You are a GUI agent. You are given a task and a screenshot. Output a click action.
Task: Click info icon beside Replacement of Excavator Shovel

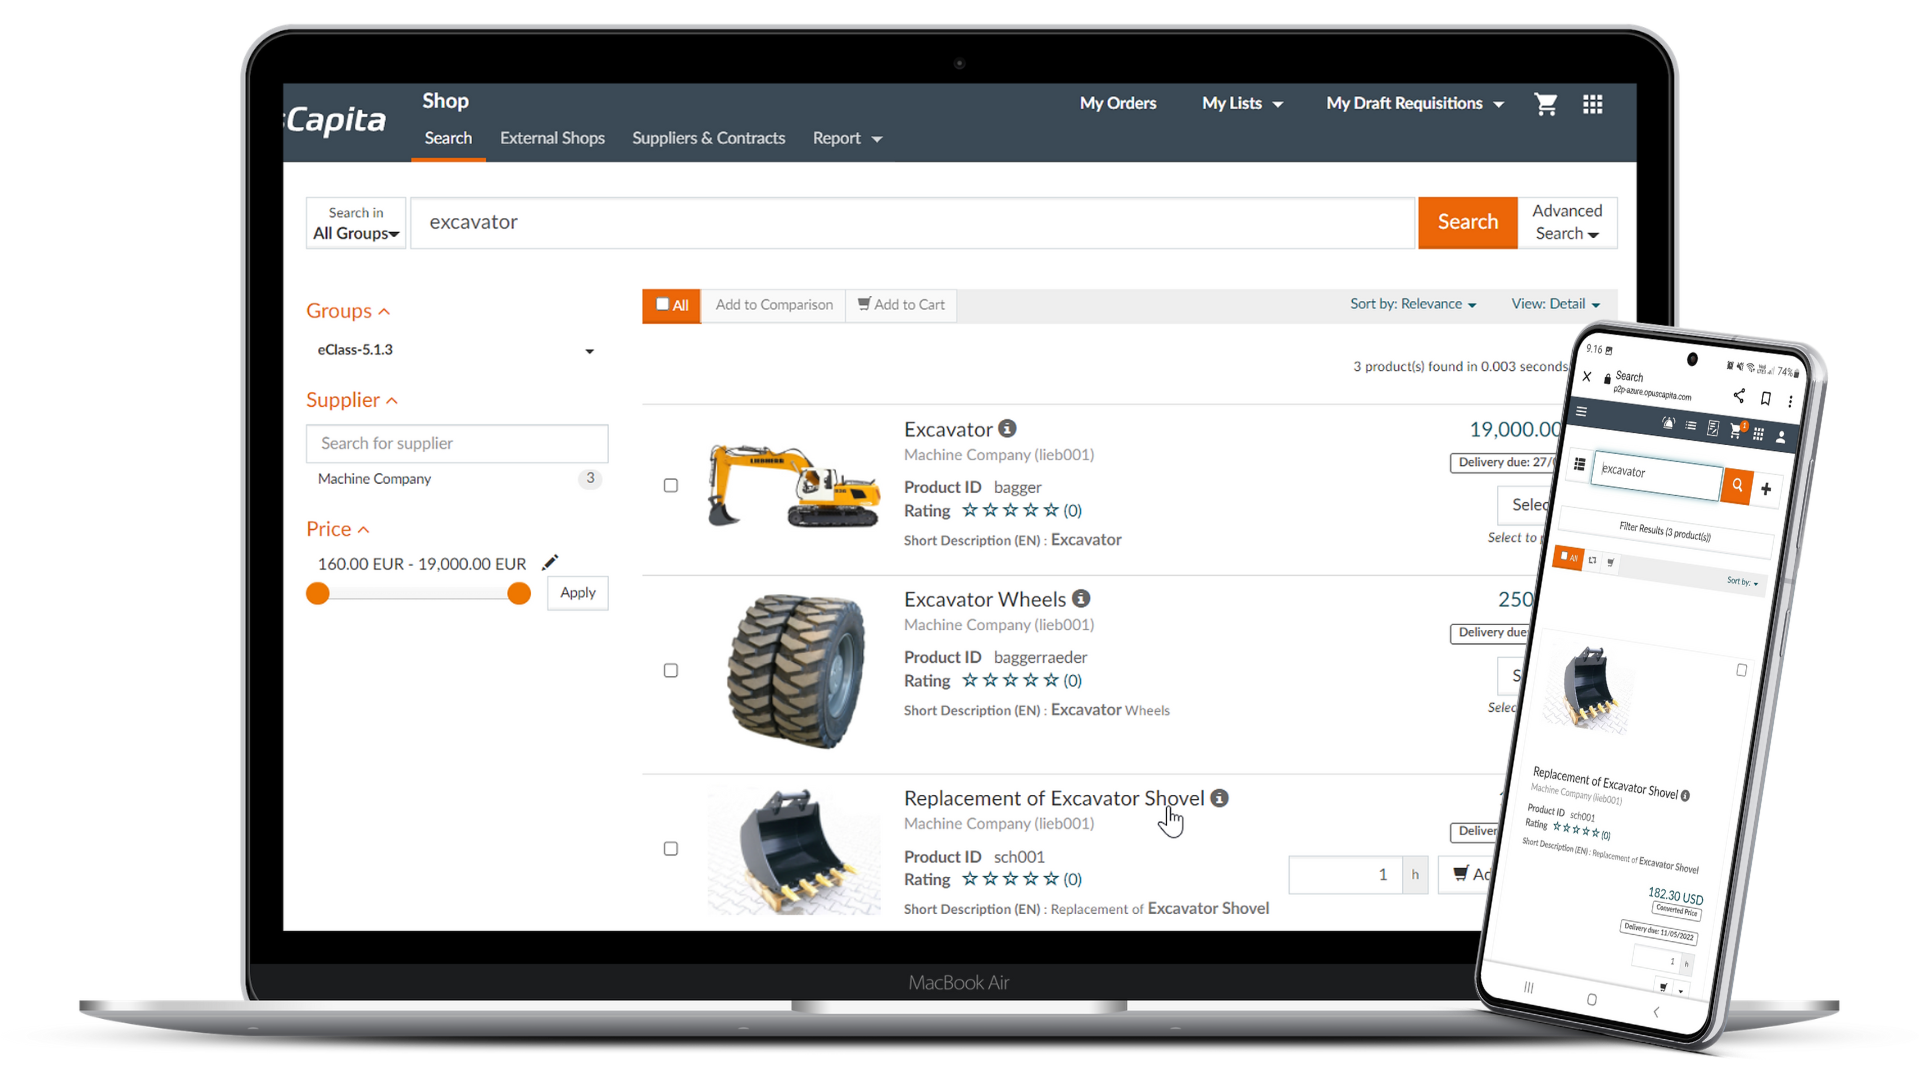pos(1219,798)
